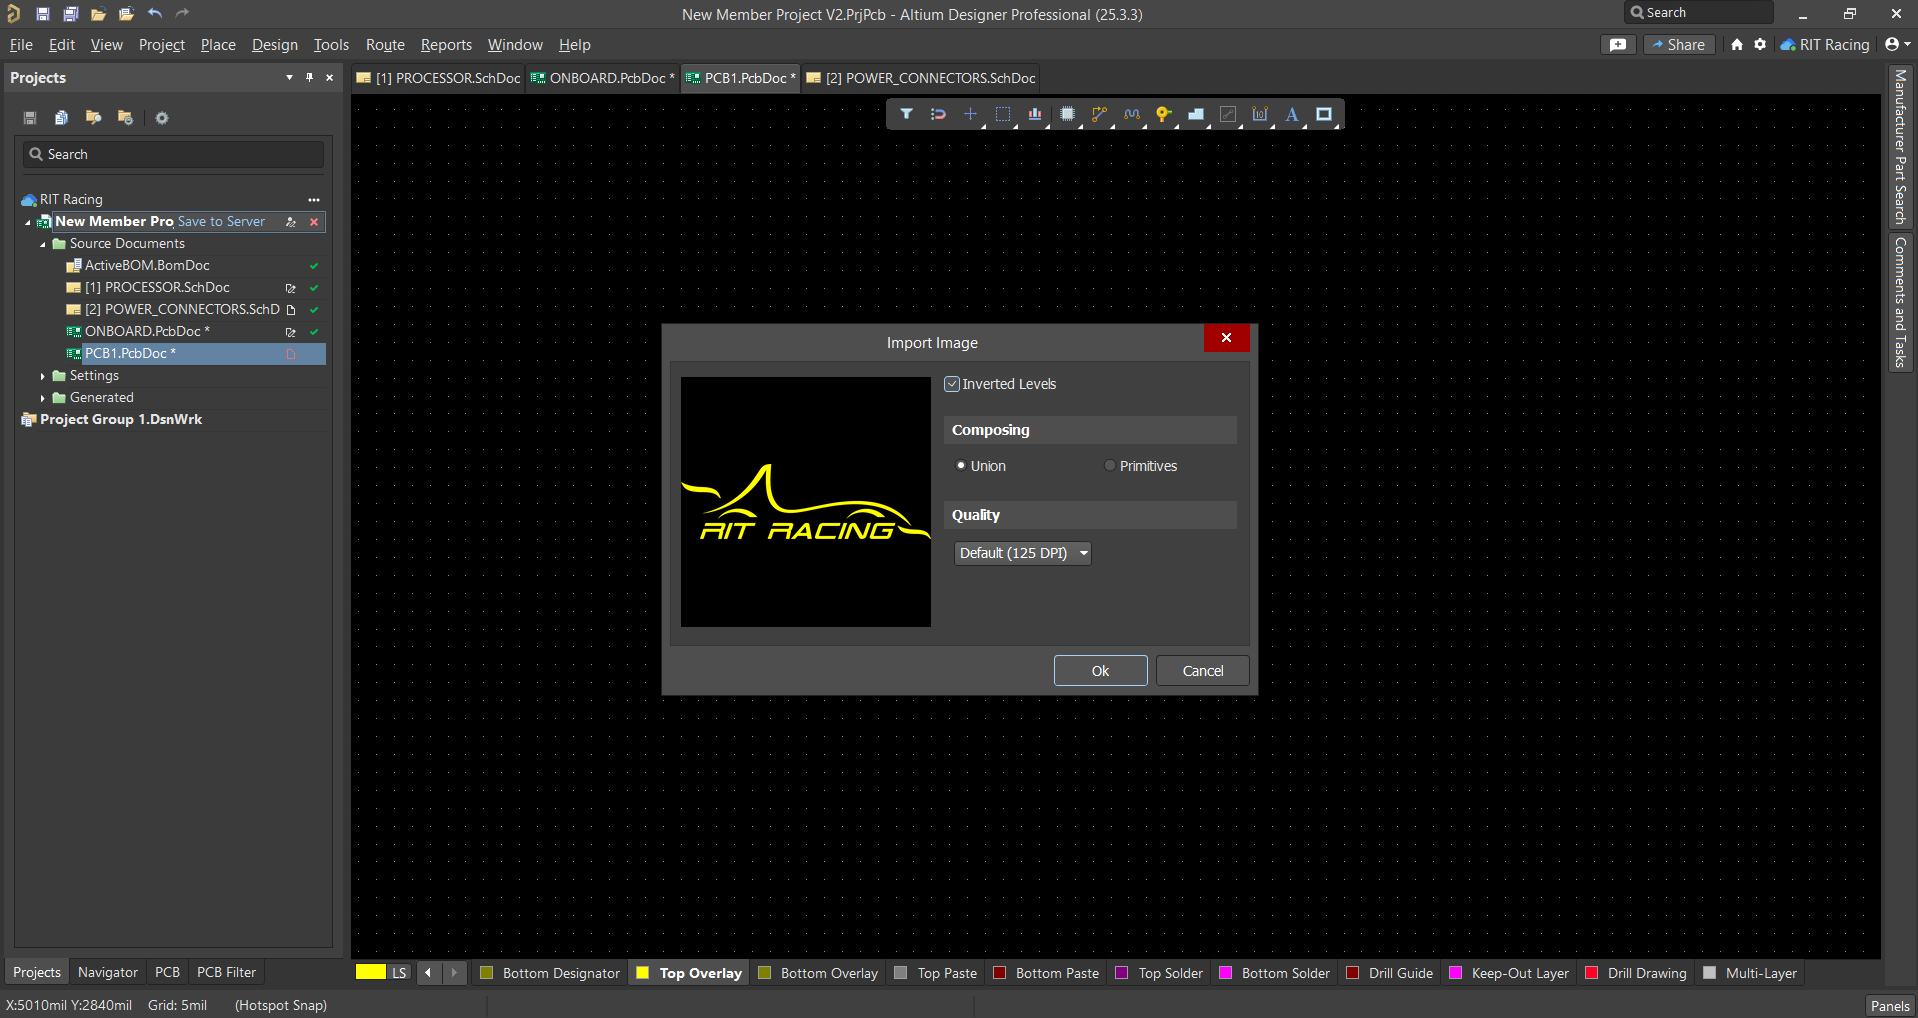This screenshot has height=1018, width=1918.
Task: Close the Import Image dialog
Action: pyautogui.click(x=1226, y=338)
